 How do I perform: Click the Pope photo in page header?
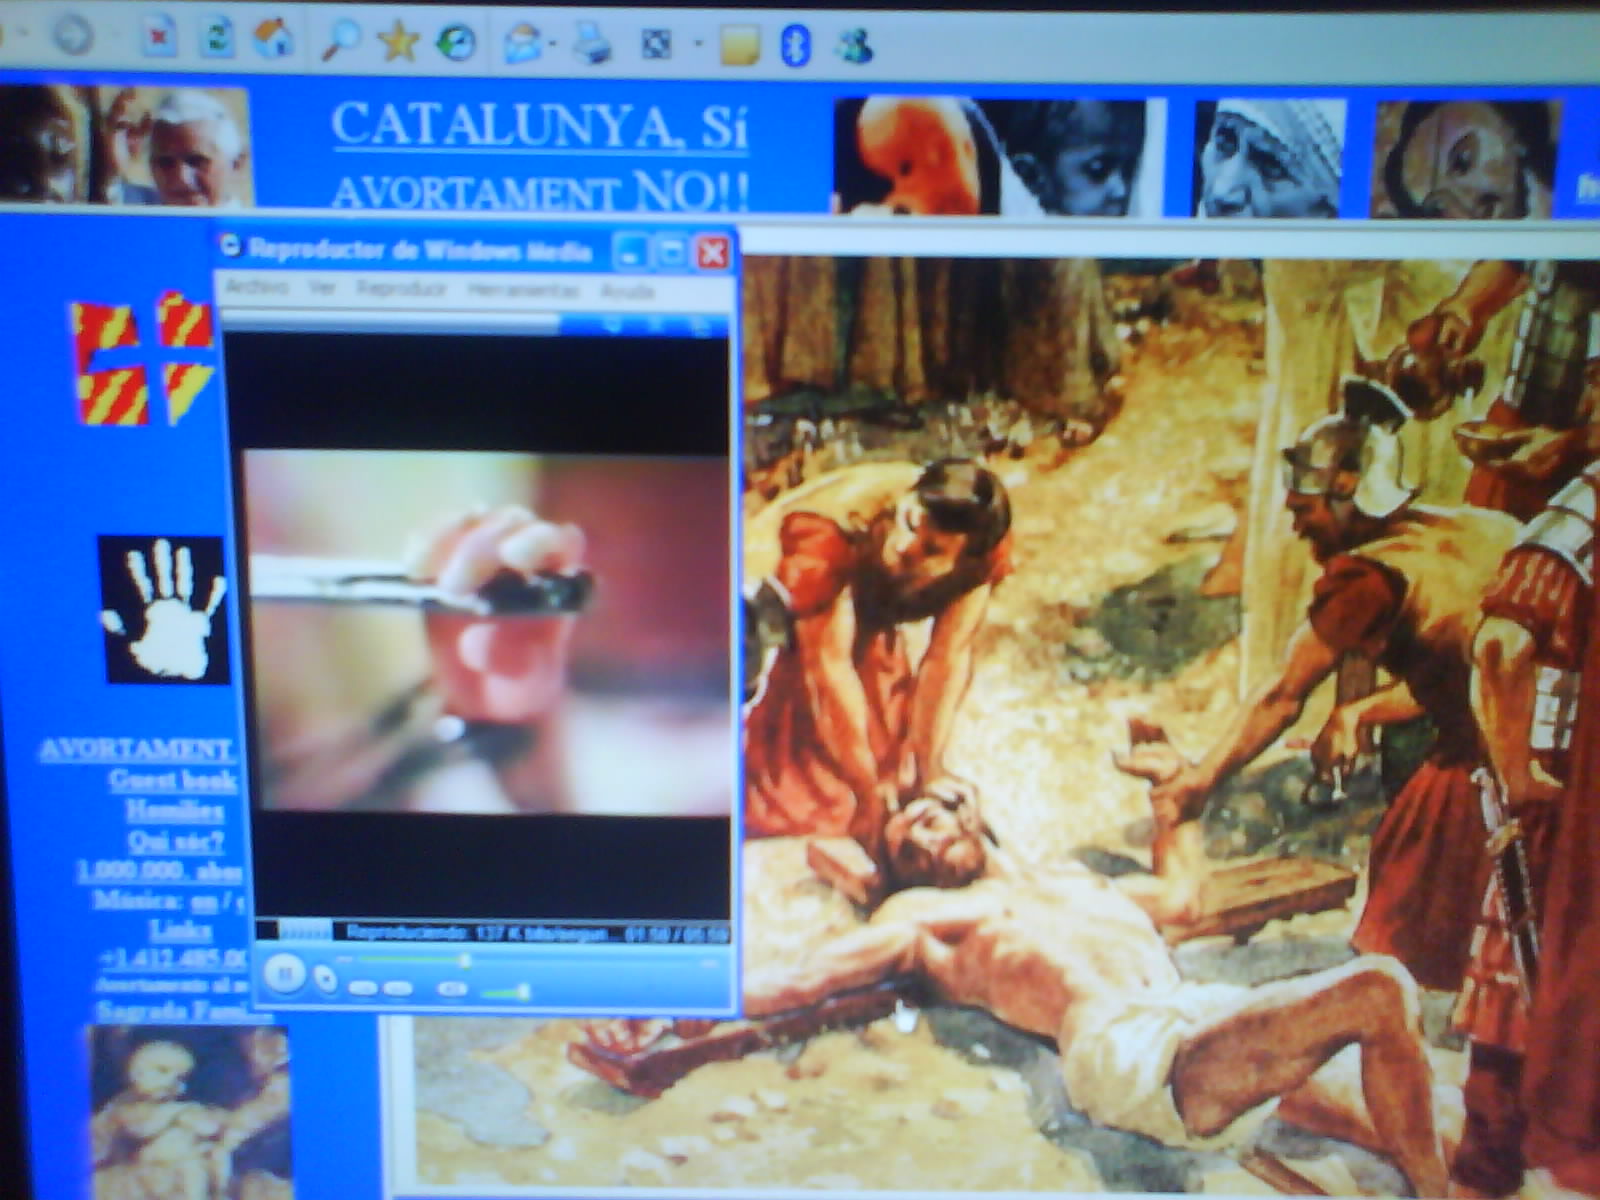(x=125, y=146)
